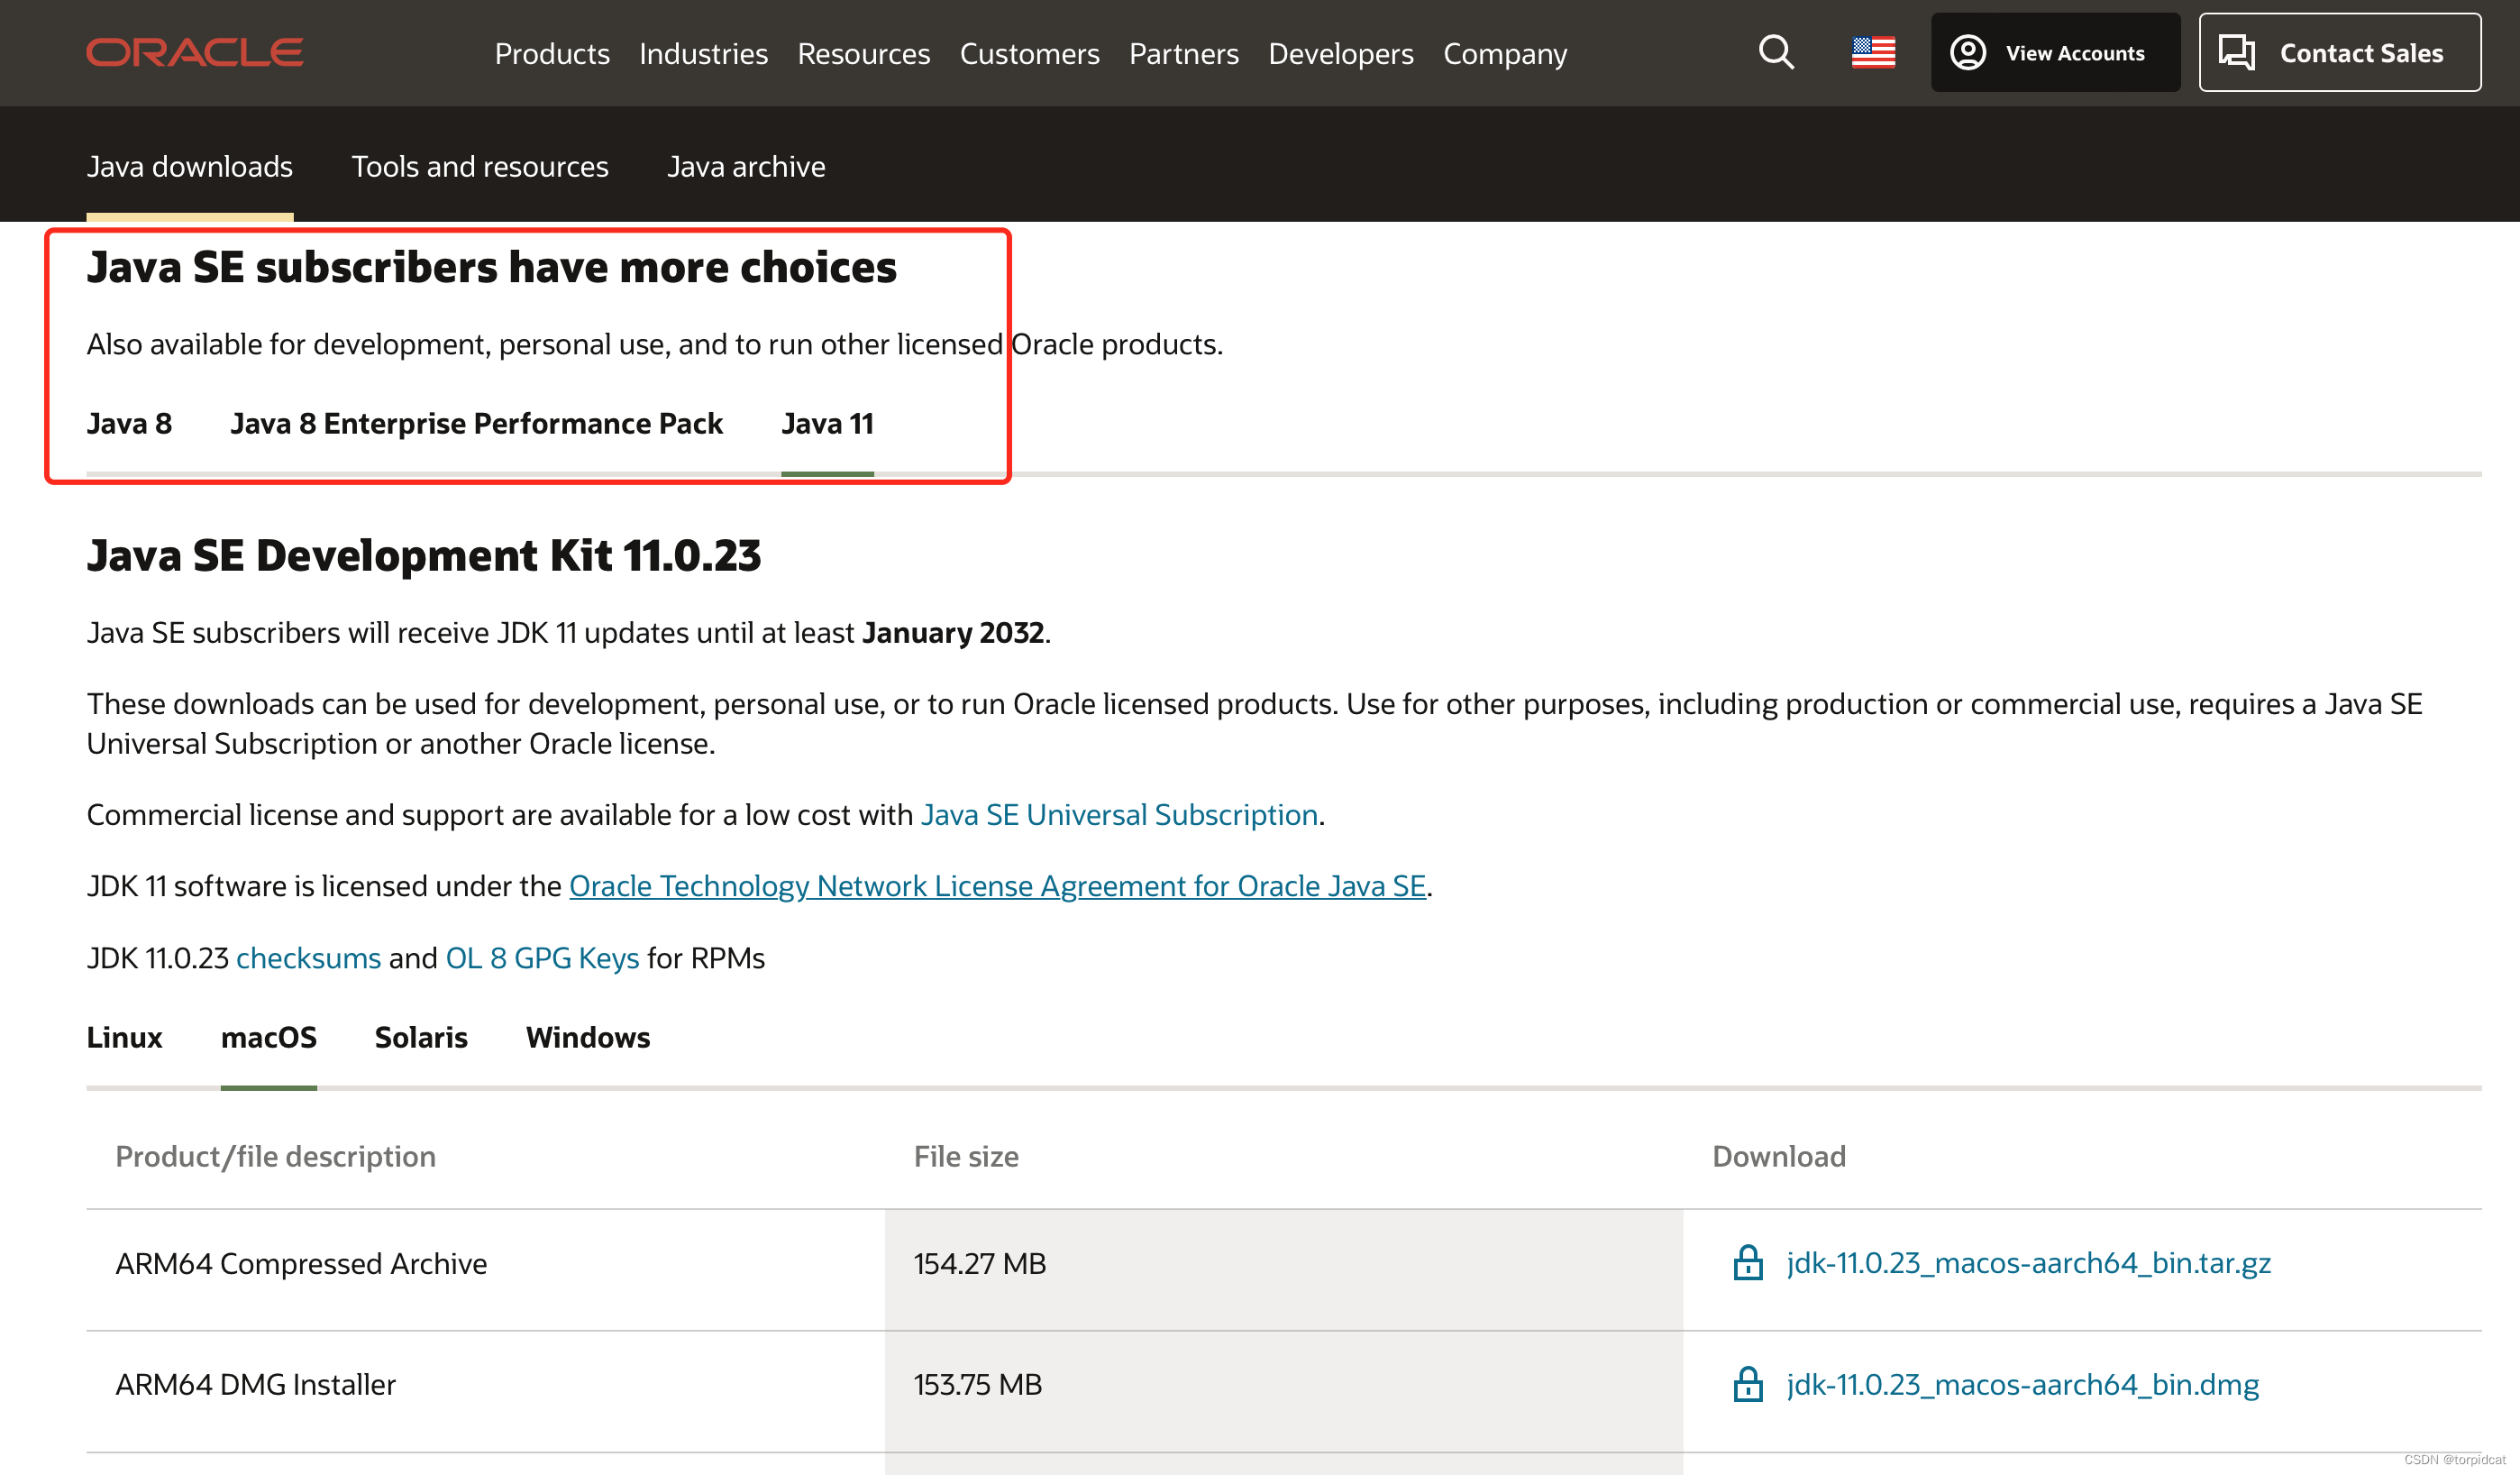Screen dimensions: 2520x1475
Task: Select Java 8 Enterprise Performance Pack tab
Action: coord(476,424)
